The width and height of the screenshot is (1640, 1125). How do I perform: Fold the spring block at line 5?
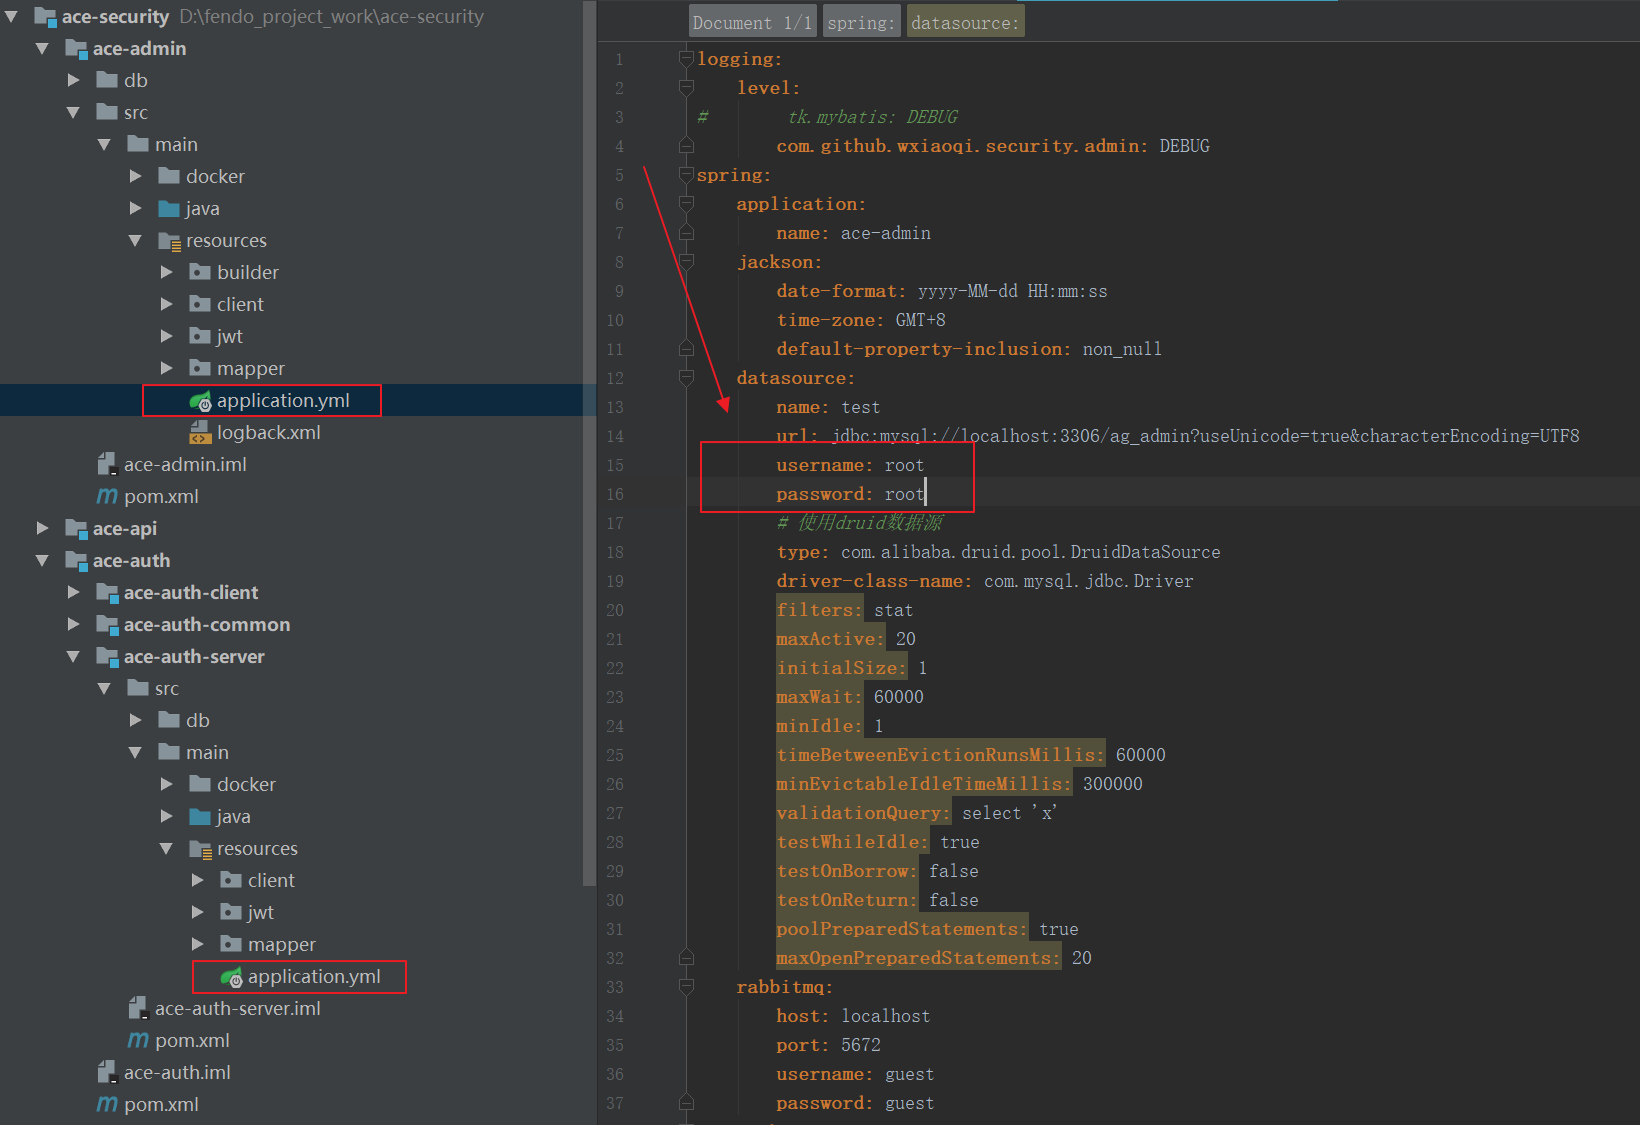tap(686, 175)
